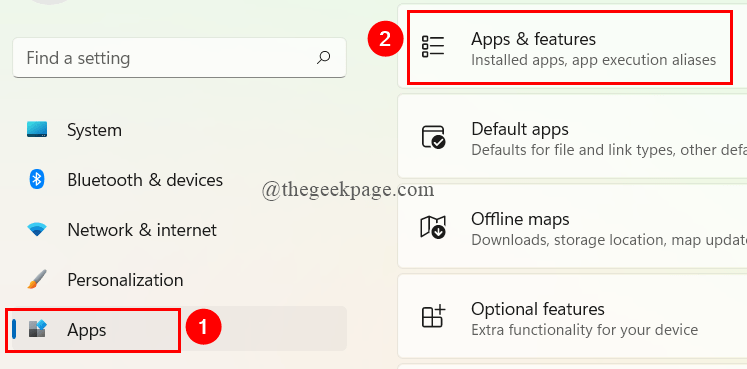Select Personalization label in sidebar

point(125,279)
